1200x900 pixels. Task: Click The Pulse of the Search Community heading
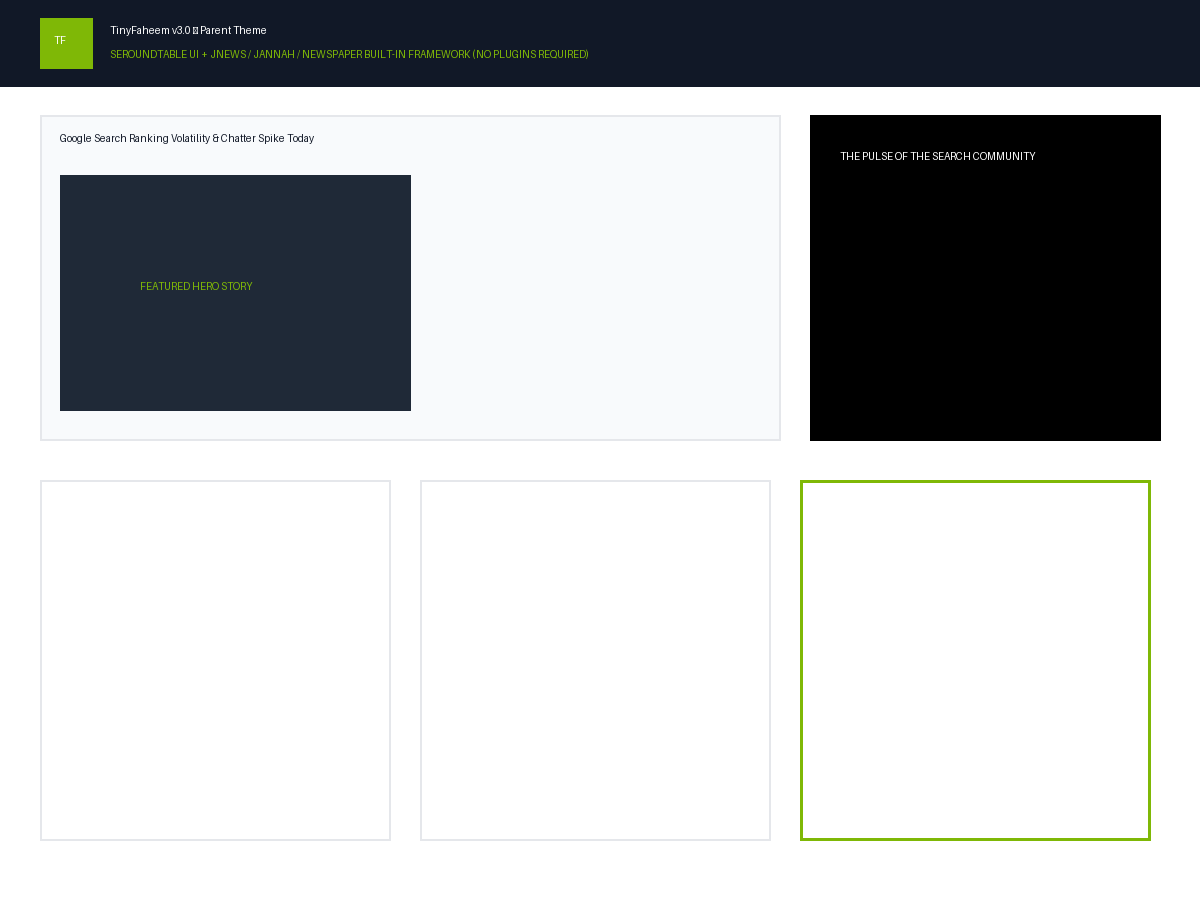938,157
